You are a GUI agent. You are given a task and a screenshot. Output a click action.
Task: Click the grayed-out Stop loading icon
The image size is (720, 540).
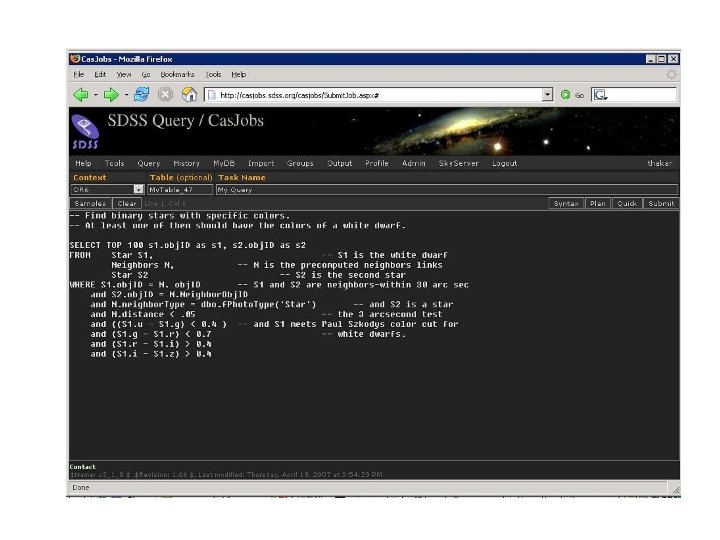point(165,95)
